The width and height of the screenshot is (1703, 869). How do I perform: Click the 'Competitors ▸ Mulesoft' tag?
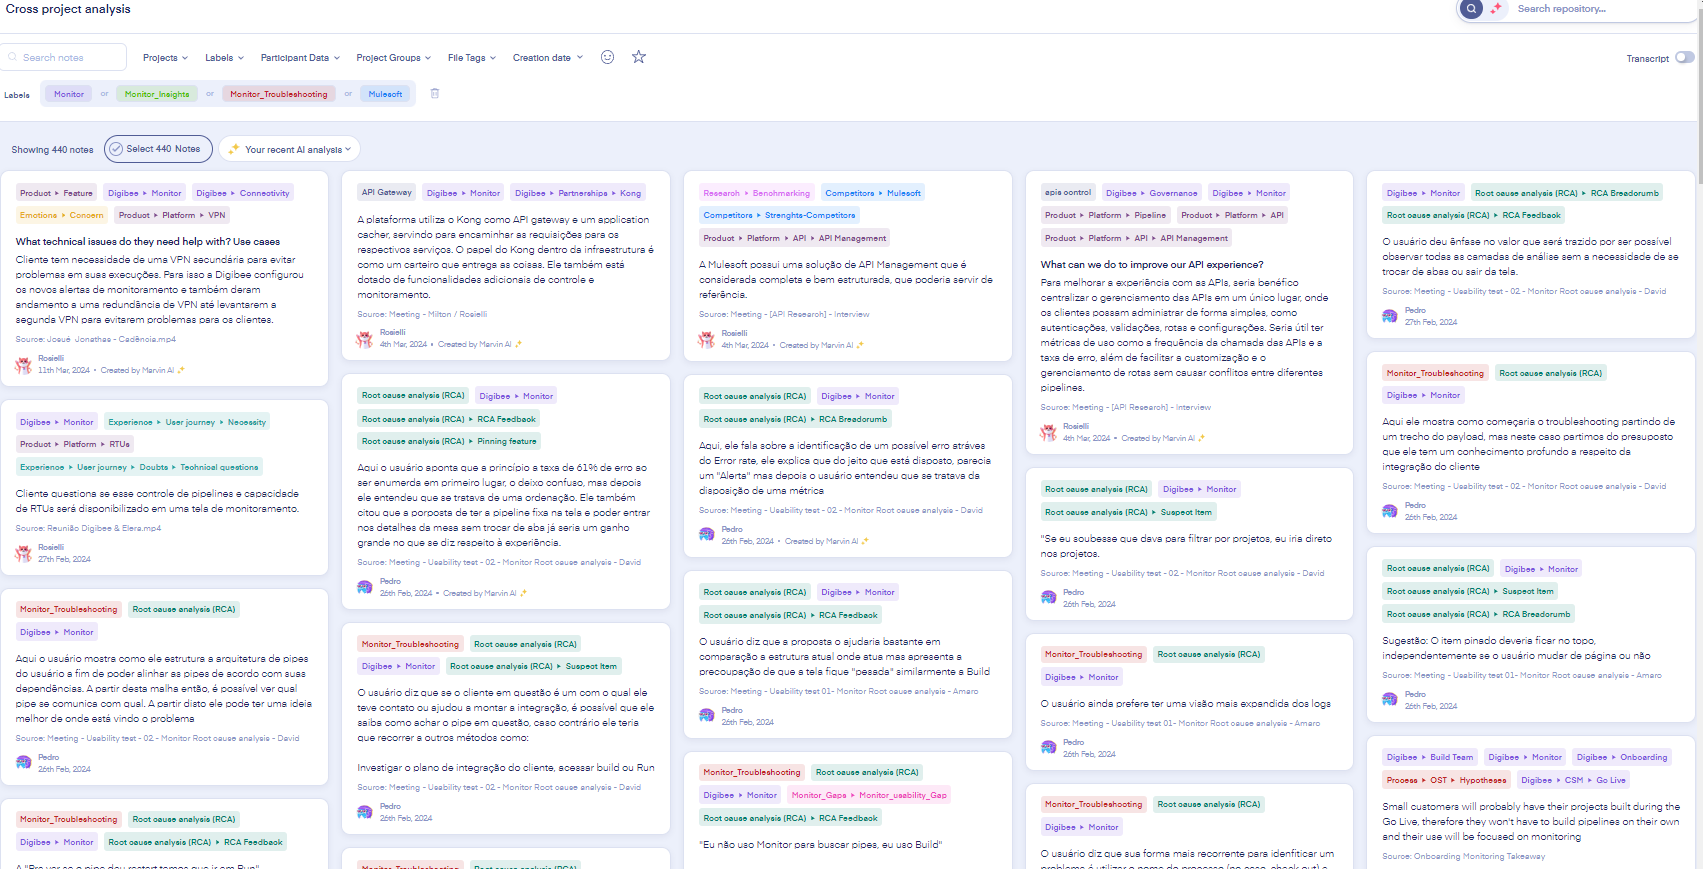coord(873,193)
